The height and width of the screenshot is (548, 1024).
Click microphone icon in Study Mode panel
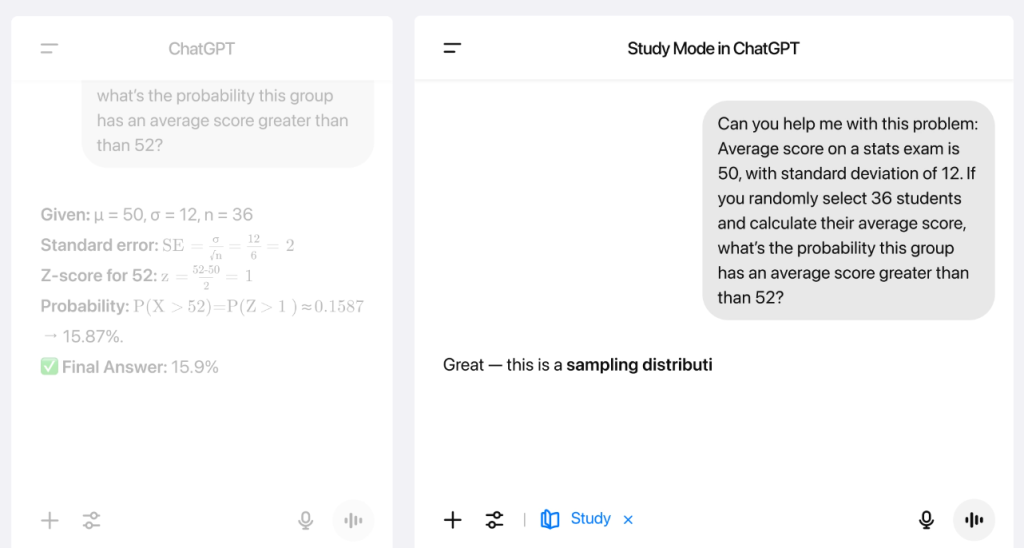click(926, 520)
